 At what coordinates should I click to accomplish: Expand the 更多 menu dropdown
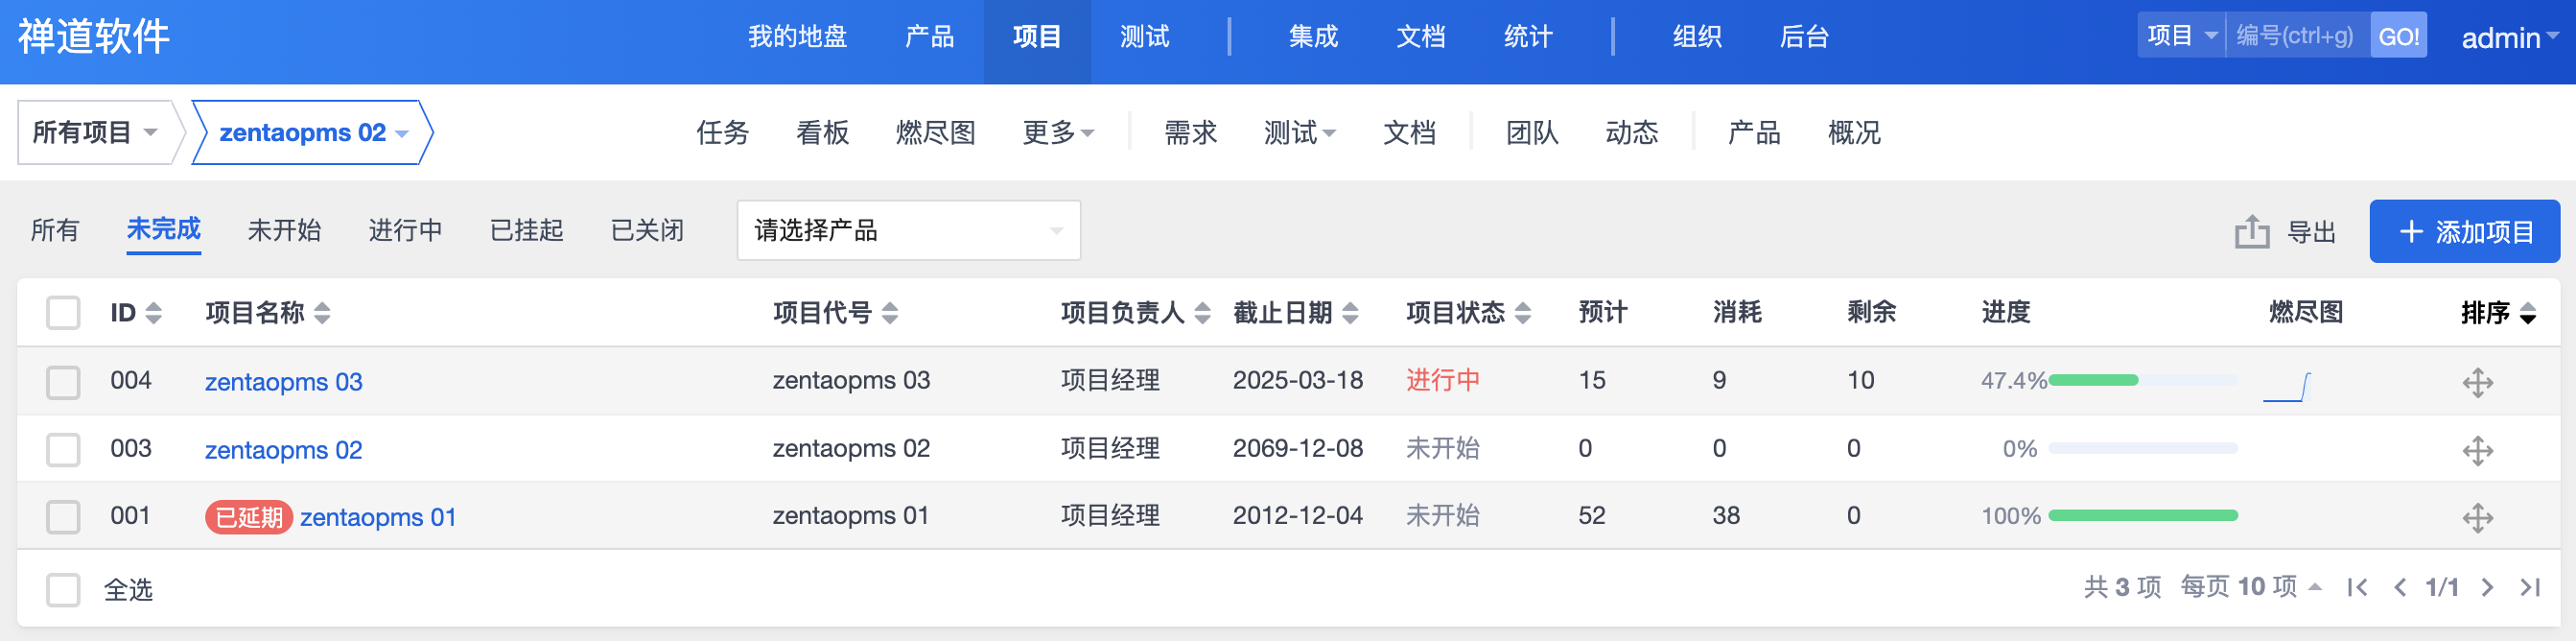(1058, 132)
